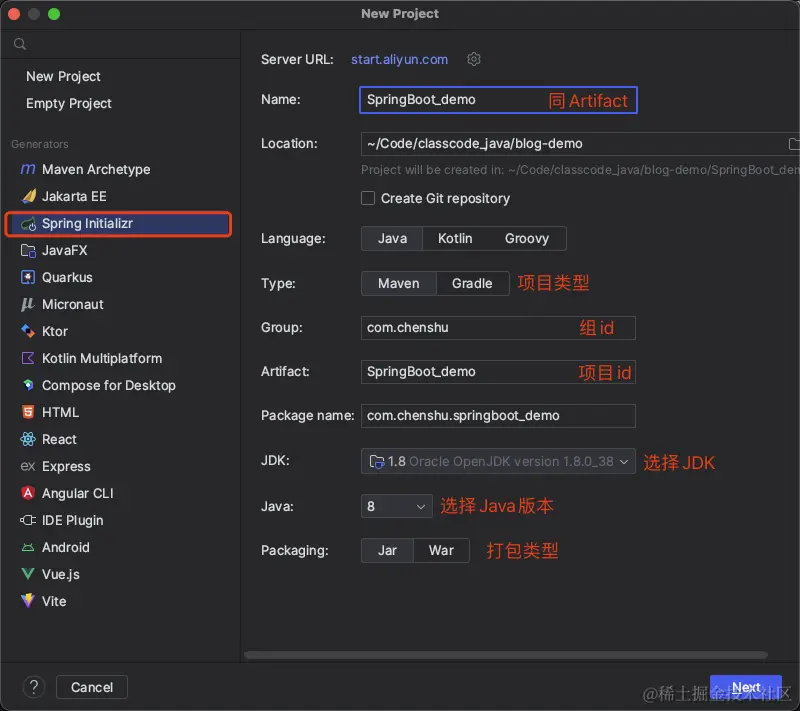
Task: Select Jar packaging
Action: 387,550
